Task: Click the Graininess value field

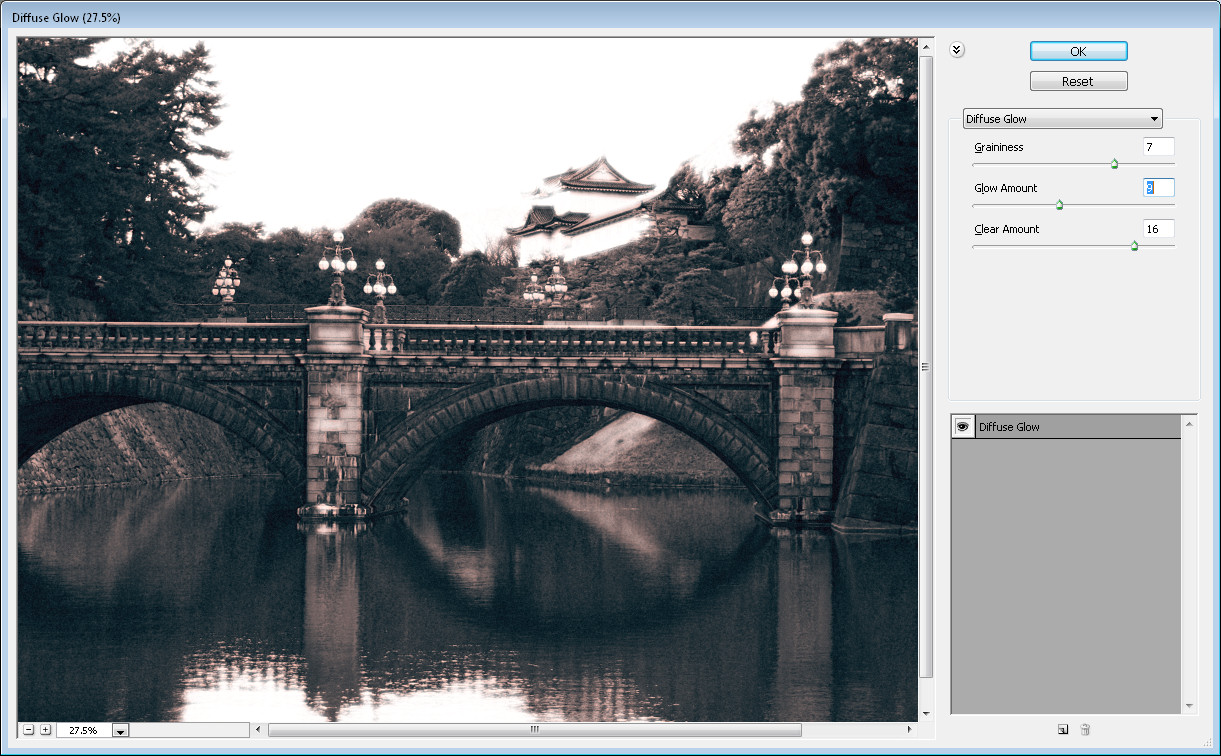Action: click(1158, 147)
